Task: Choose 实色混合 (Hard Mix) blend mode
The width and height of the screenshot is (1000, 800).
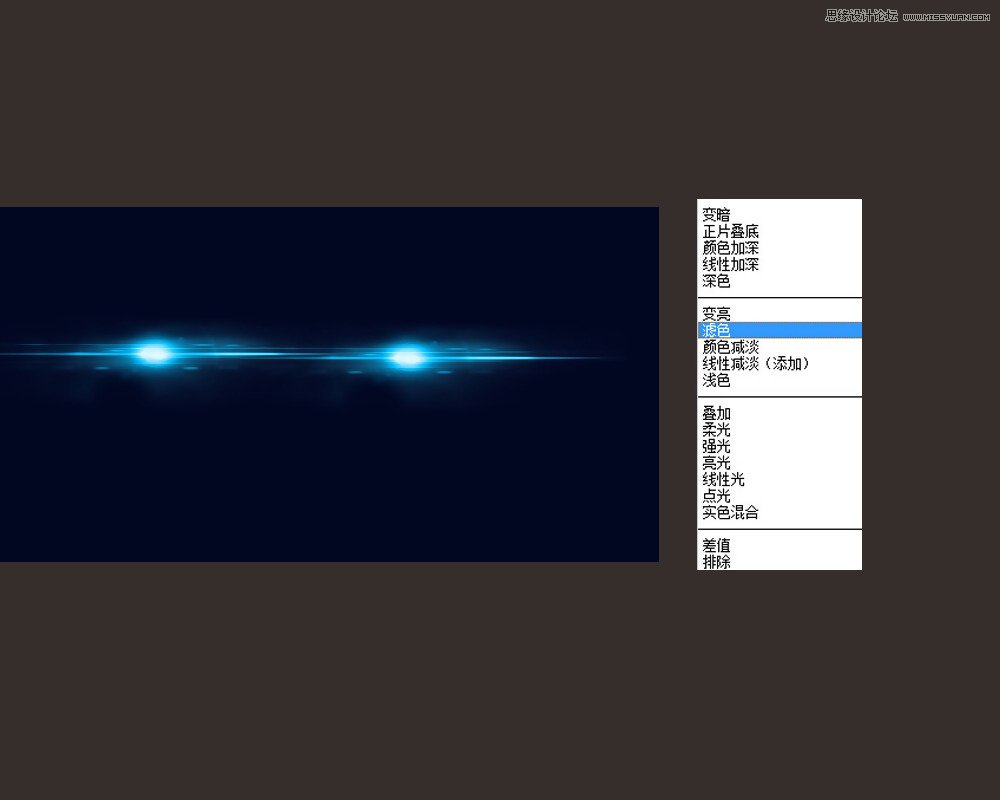Action: 730,513
